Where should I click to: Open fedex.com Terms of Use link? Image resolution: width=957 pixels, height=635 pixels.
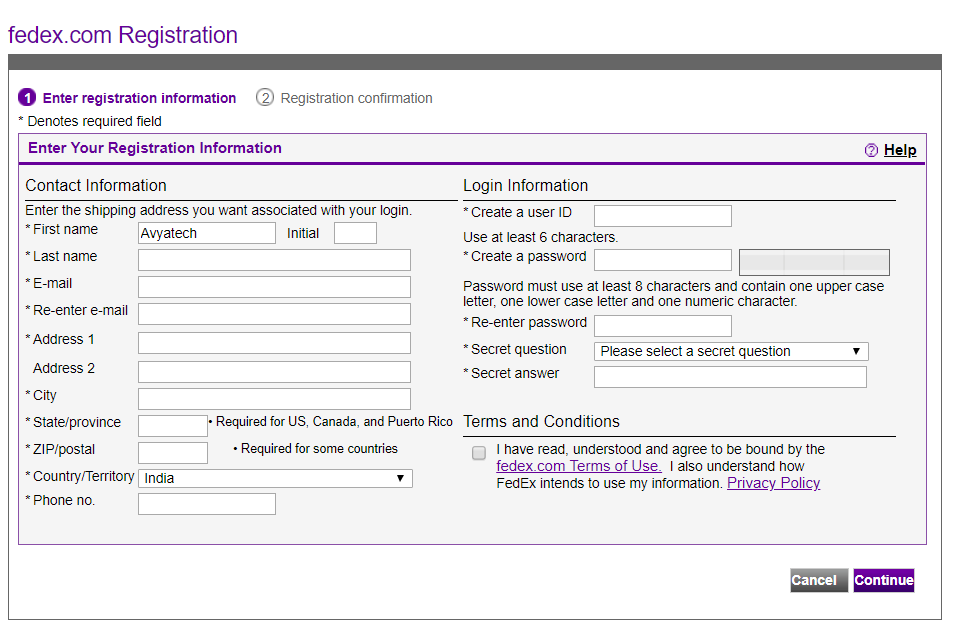[579, 466]
